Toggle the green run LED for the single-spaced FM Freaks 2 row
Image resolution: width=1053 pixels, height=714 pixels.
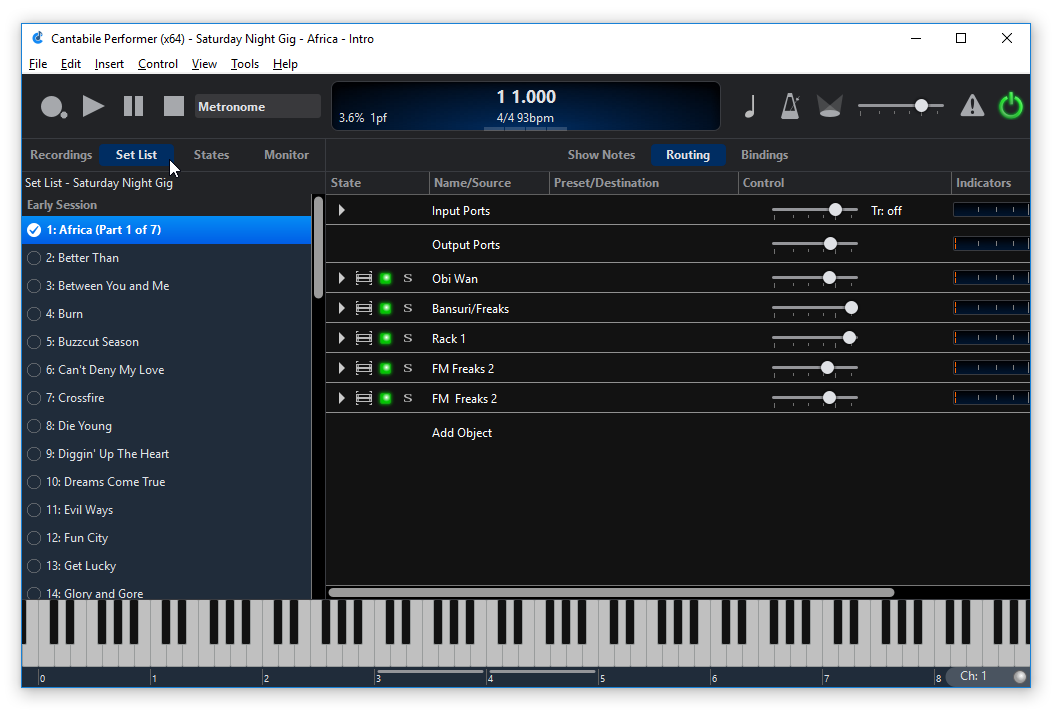(385, 368)
